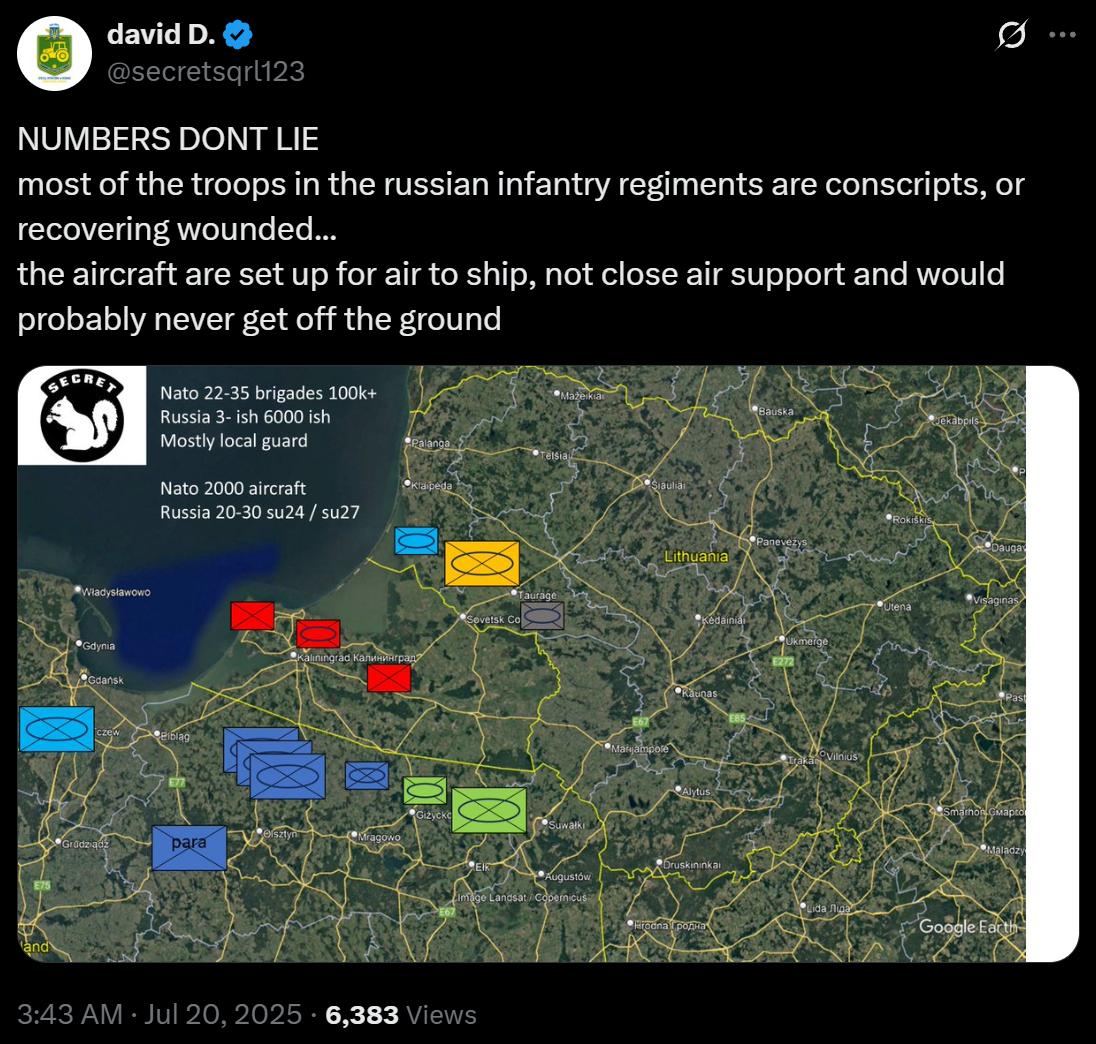Open the @secretsqrl123 handle link
Viewport: 1096px width, 1044px height.
(x=206, y=71)
